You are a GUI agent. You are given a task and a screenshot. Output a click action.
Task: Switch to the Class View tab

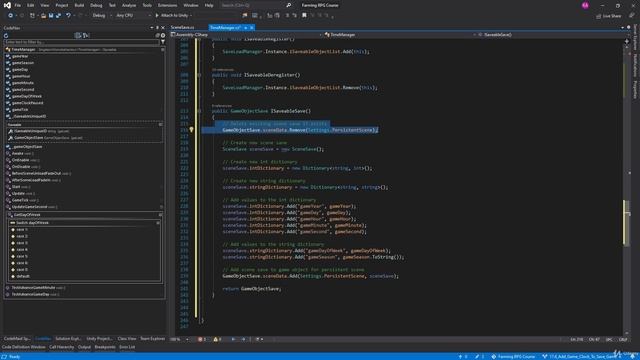point(127,339)
